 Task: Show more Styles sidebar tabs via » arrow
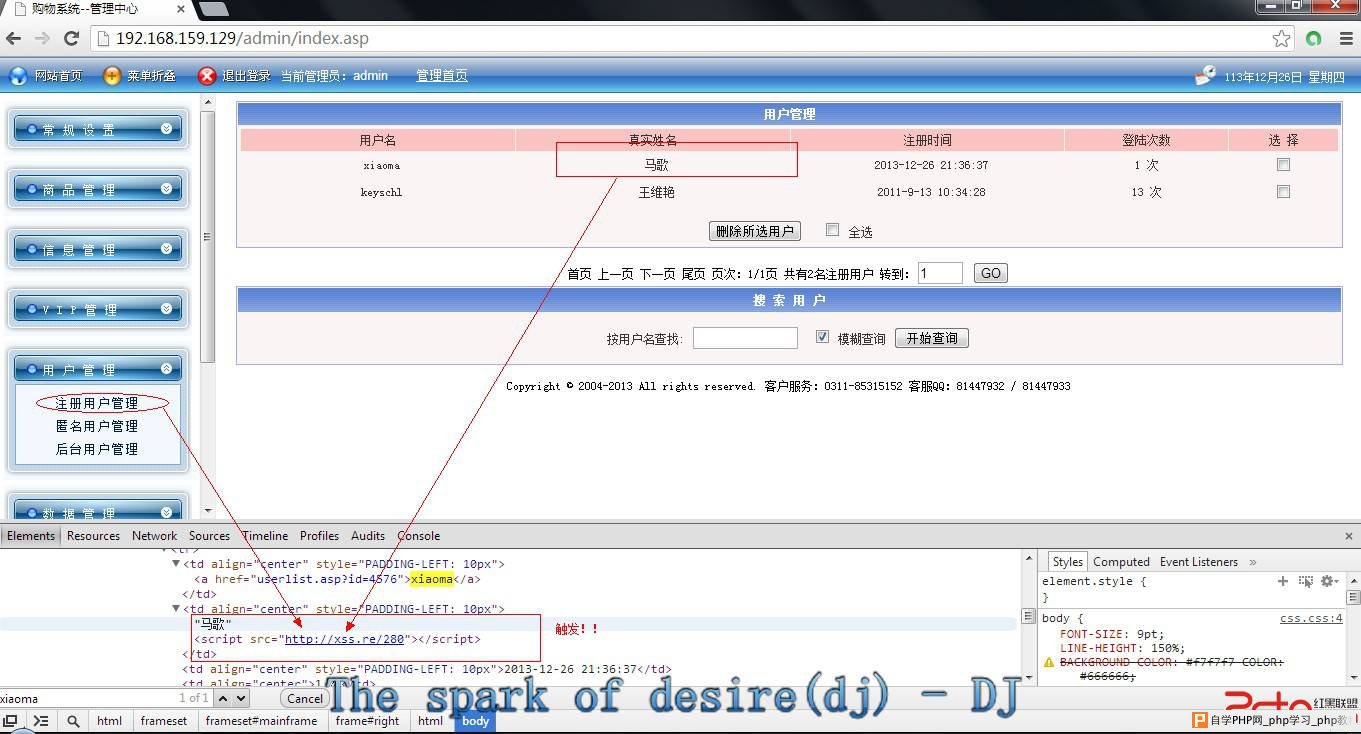point(1253,562)
